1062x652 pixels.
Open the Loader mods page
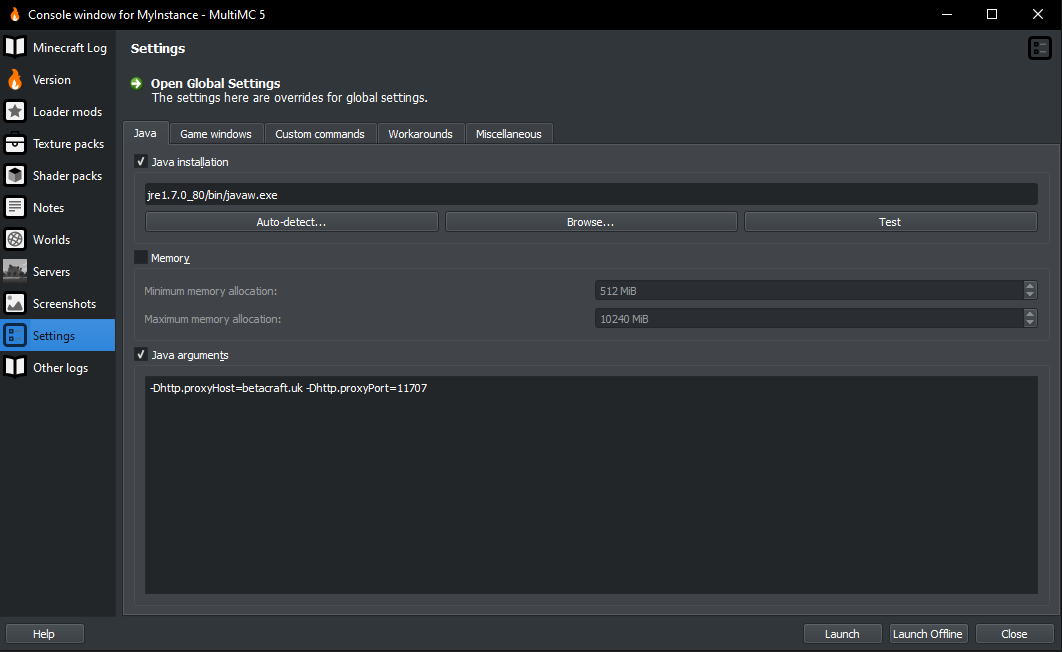point(58,111)
